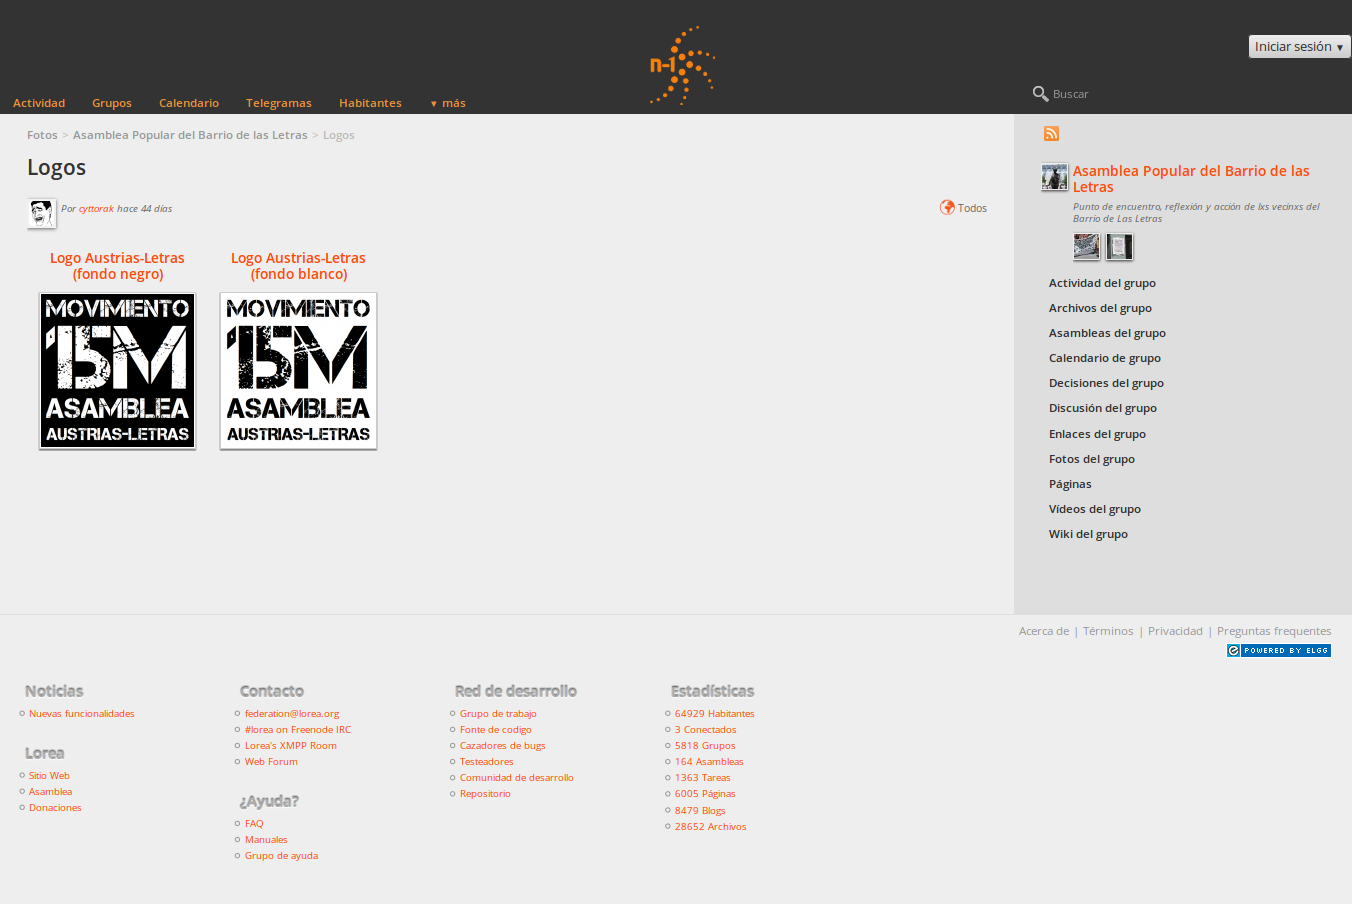Open Decisiones del grupo in sidebar
Viewport: 1352px width, 904px height.
pos(1106,383)
